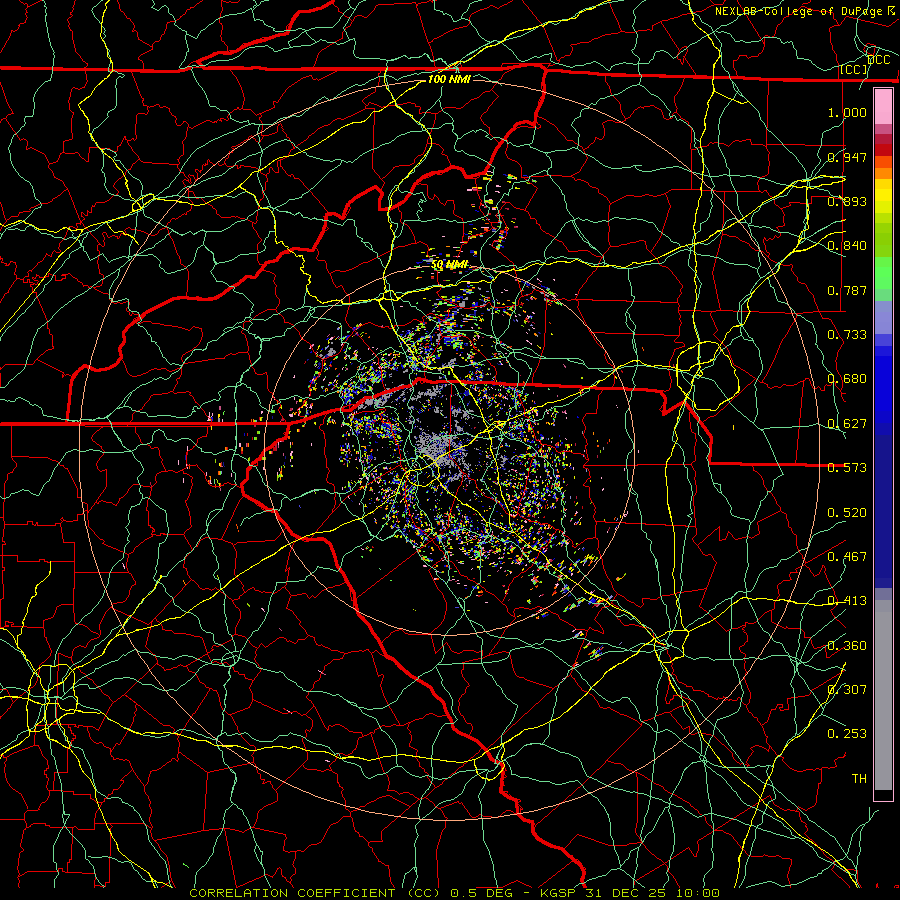Click the 10:00 timestamp
Viewport: 900px width, 900px height.
(x=697, y=893)
